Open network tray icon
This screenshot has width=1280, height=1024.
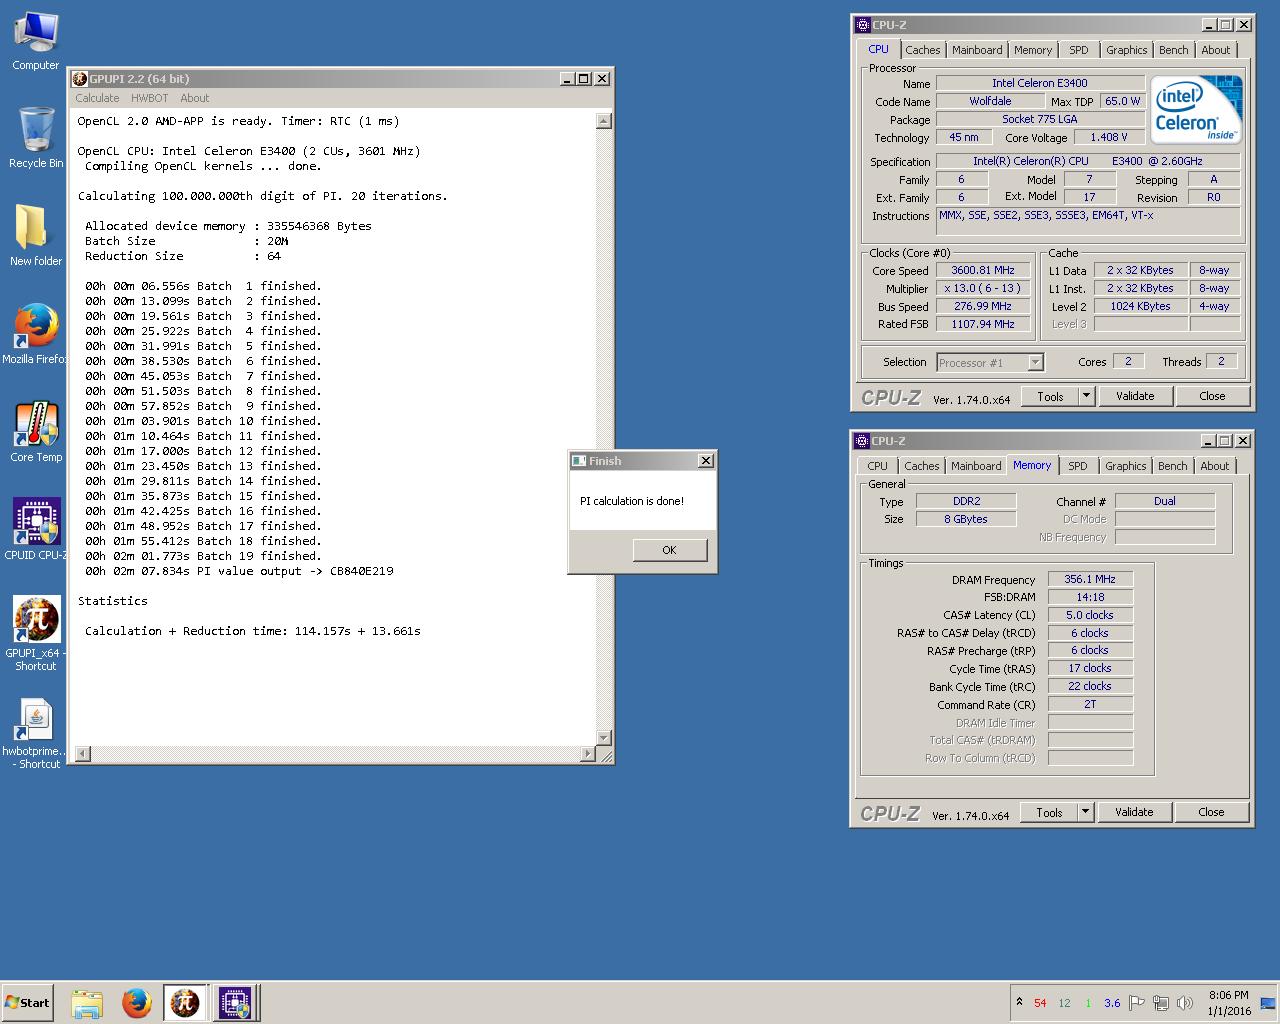[1161, 1003]
